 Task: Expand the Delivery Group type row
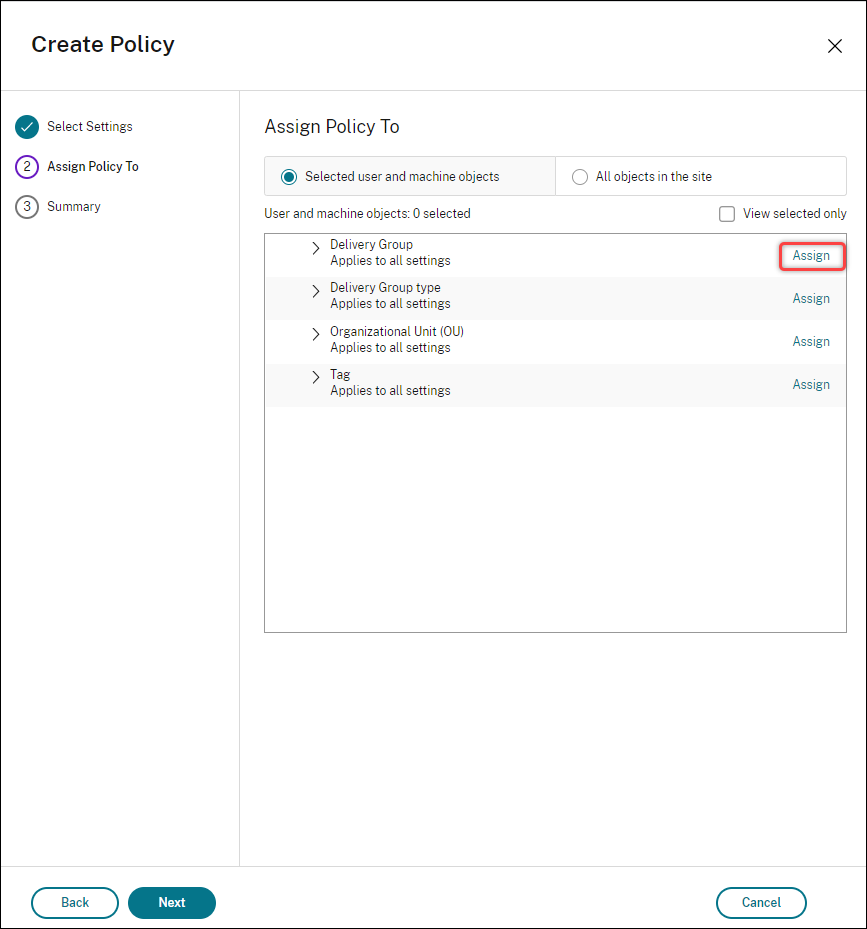[x=316, y=291]
